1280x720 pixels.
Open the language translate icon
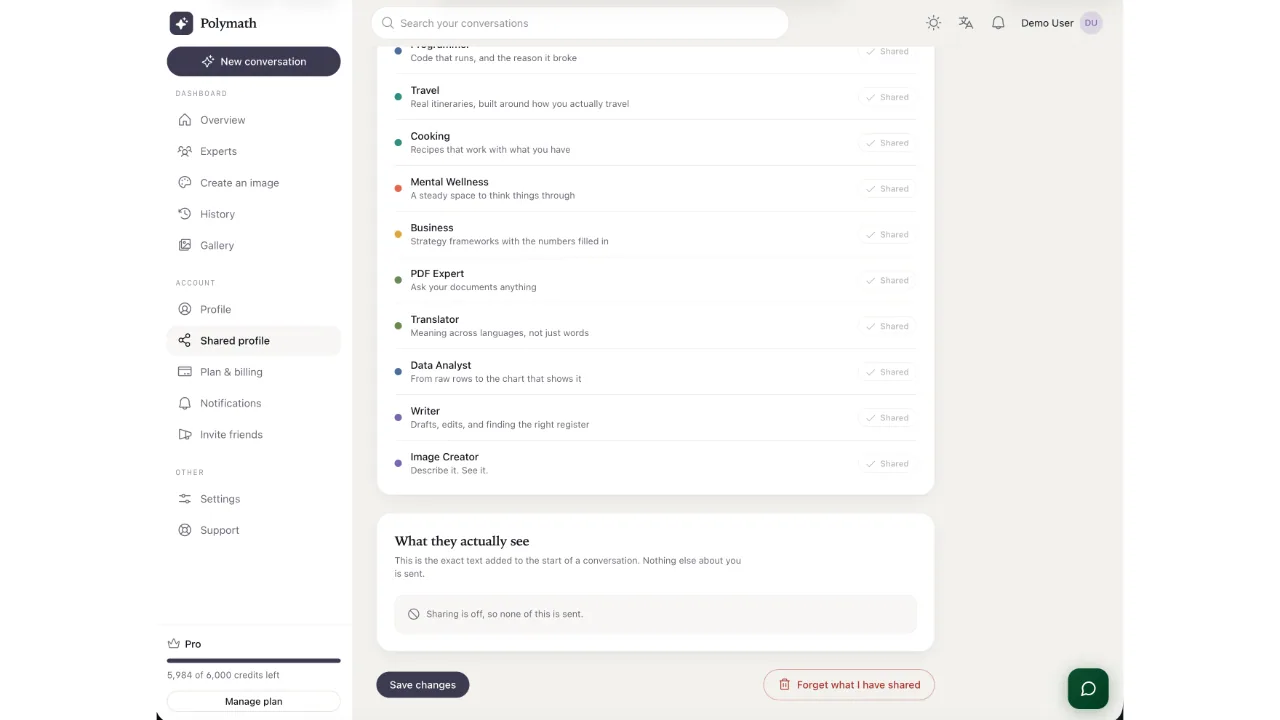click(x=966, y=23)
